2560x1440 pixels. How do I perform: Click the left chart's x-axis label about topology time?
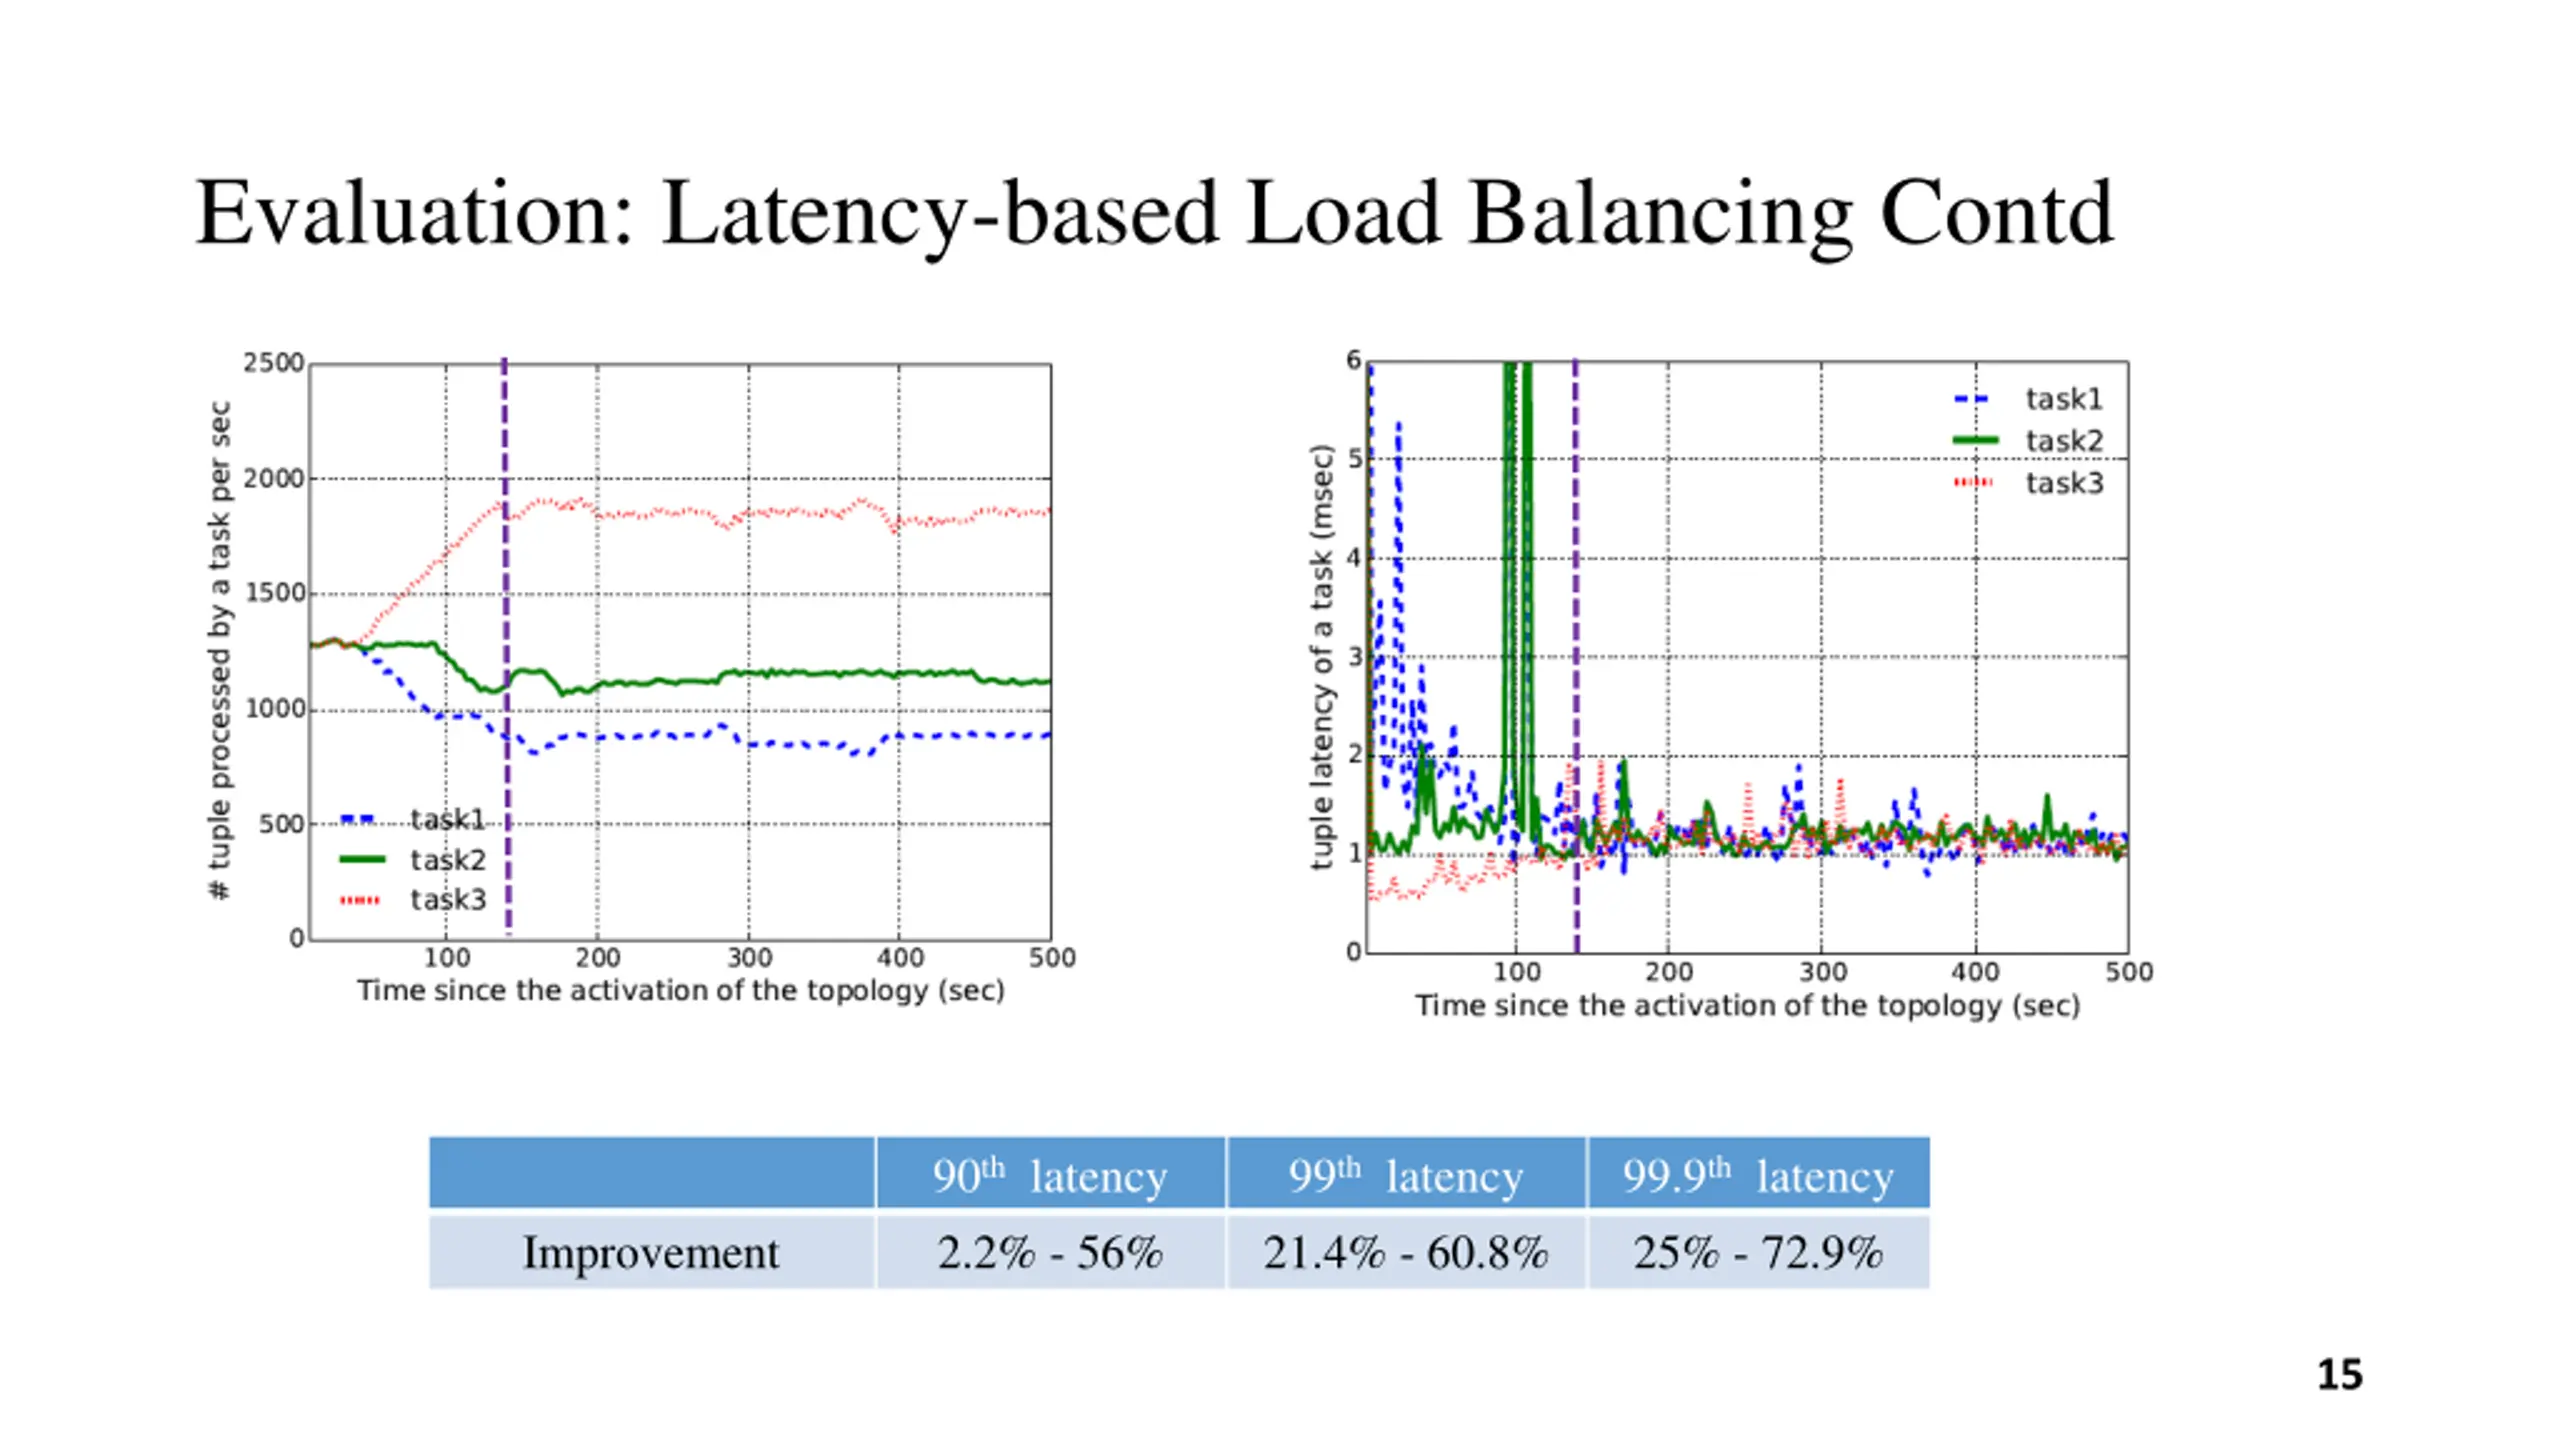681,991
